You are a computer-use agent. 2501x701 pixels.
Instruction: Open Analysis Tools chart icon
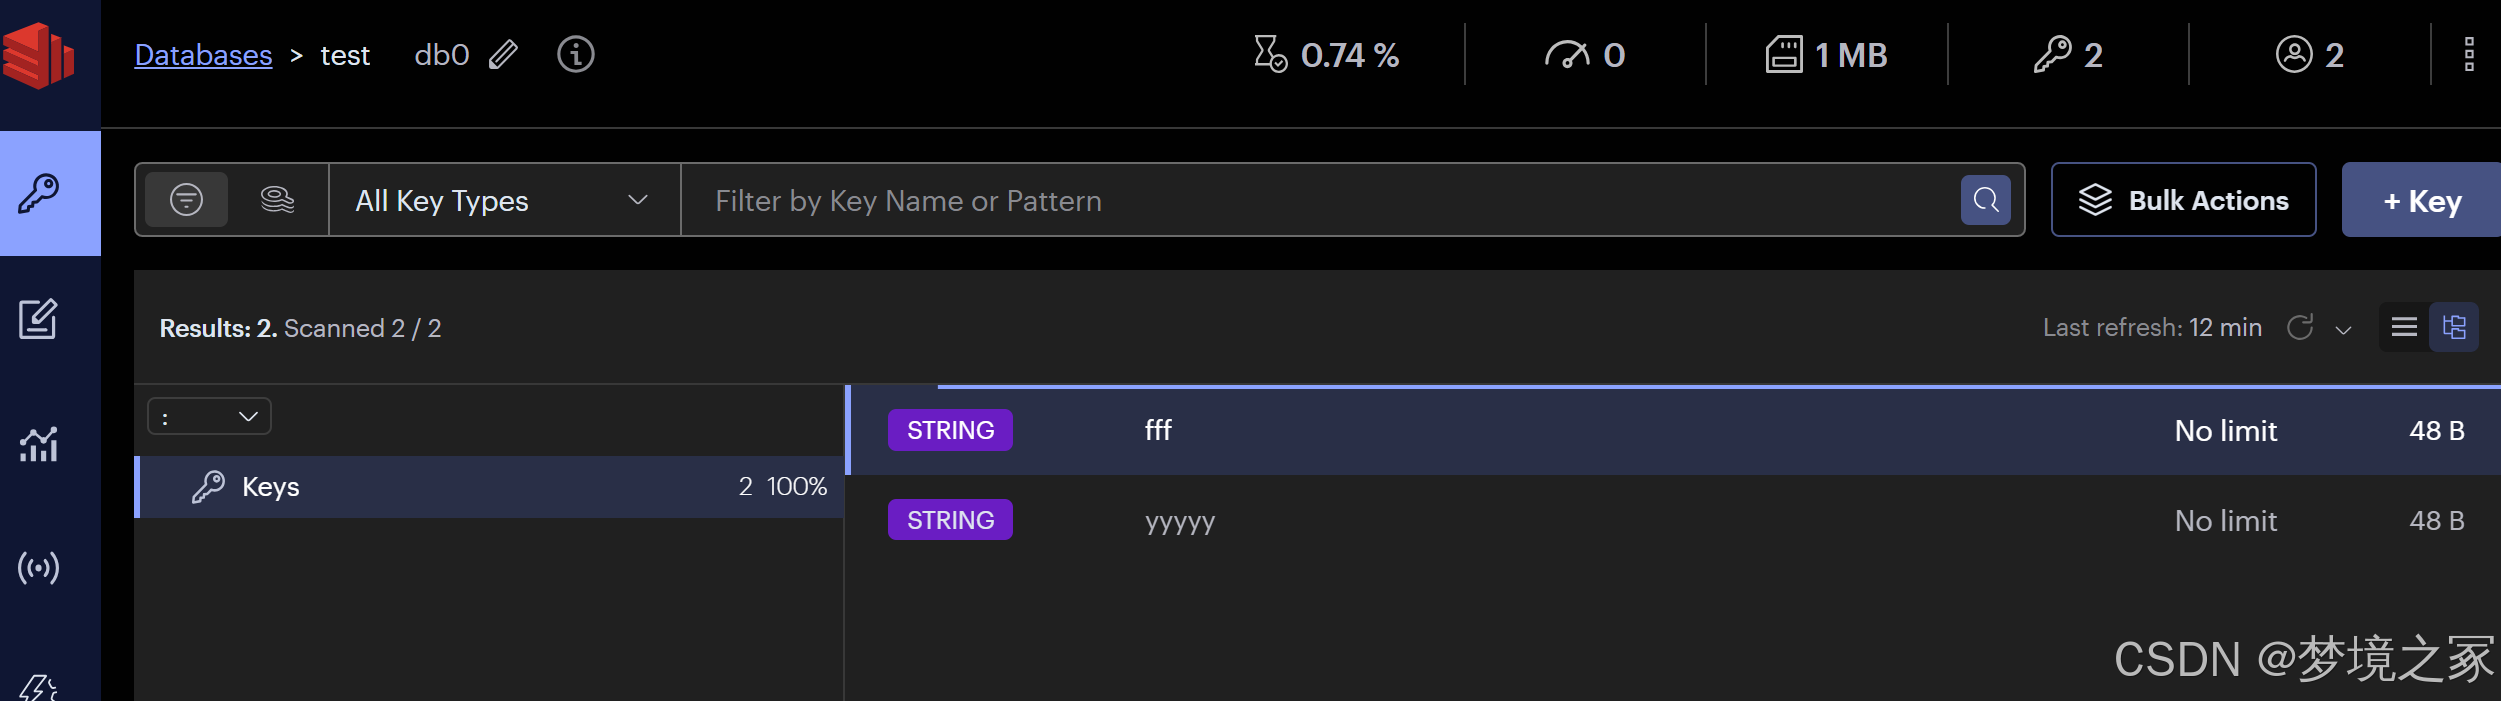[39, 444]
